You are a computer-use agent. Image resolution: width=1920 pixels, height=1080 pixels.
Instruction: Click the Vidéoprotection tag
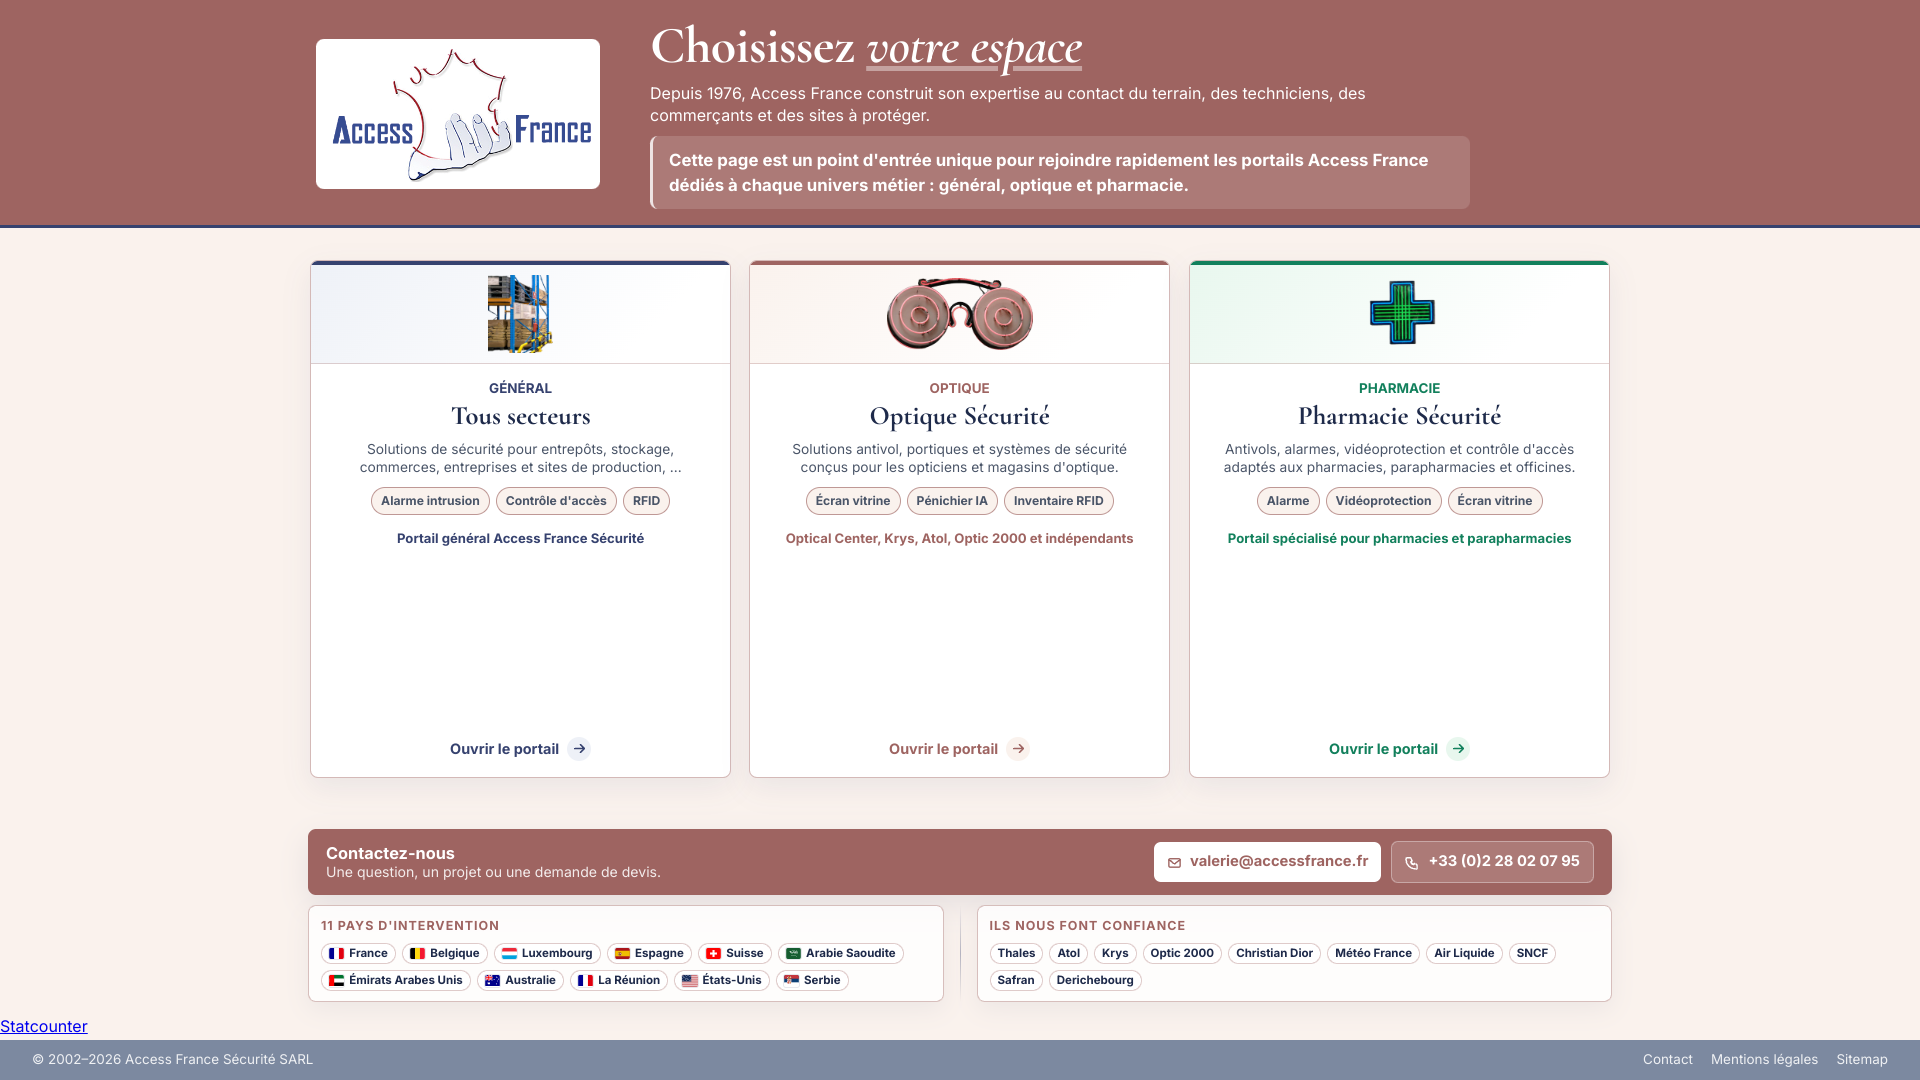tap(1384, 501)
